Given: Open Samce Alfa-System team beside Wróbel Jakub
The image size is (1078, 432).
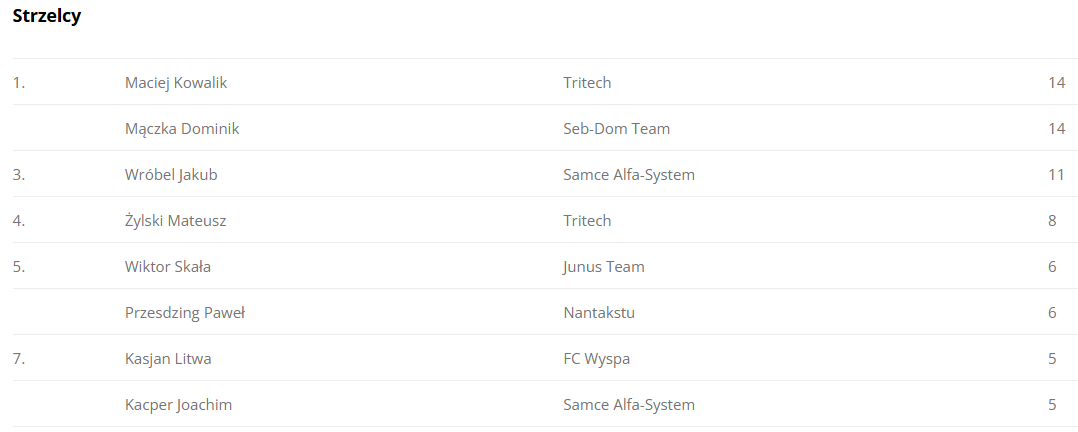Looking at the screenshot, I should (x=629, y=175).
